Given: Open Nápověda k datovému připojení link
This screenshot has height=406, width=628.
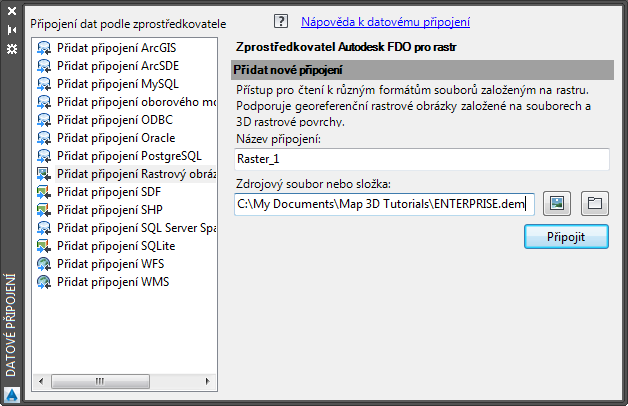Looking at the screenshot, I should point(385,22).
